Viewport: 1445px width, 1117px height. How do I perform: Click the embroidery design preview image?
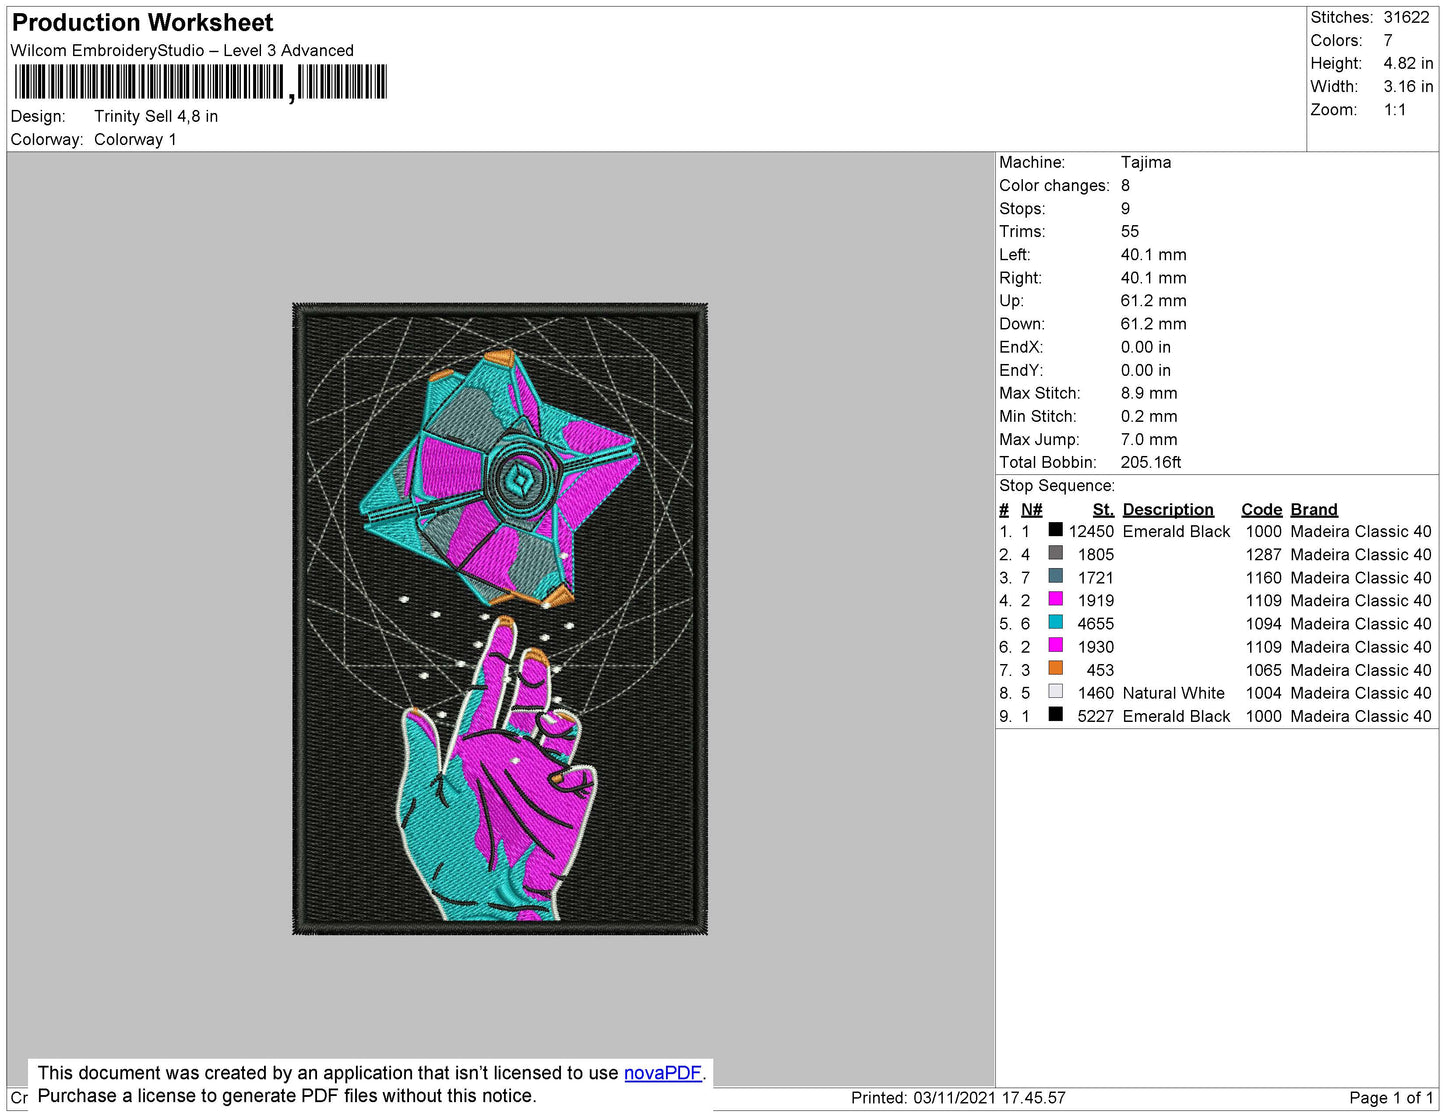click(500, 619)
